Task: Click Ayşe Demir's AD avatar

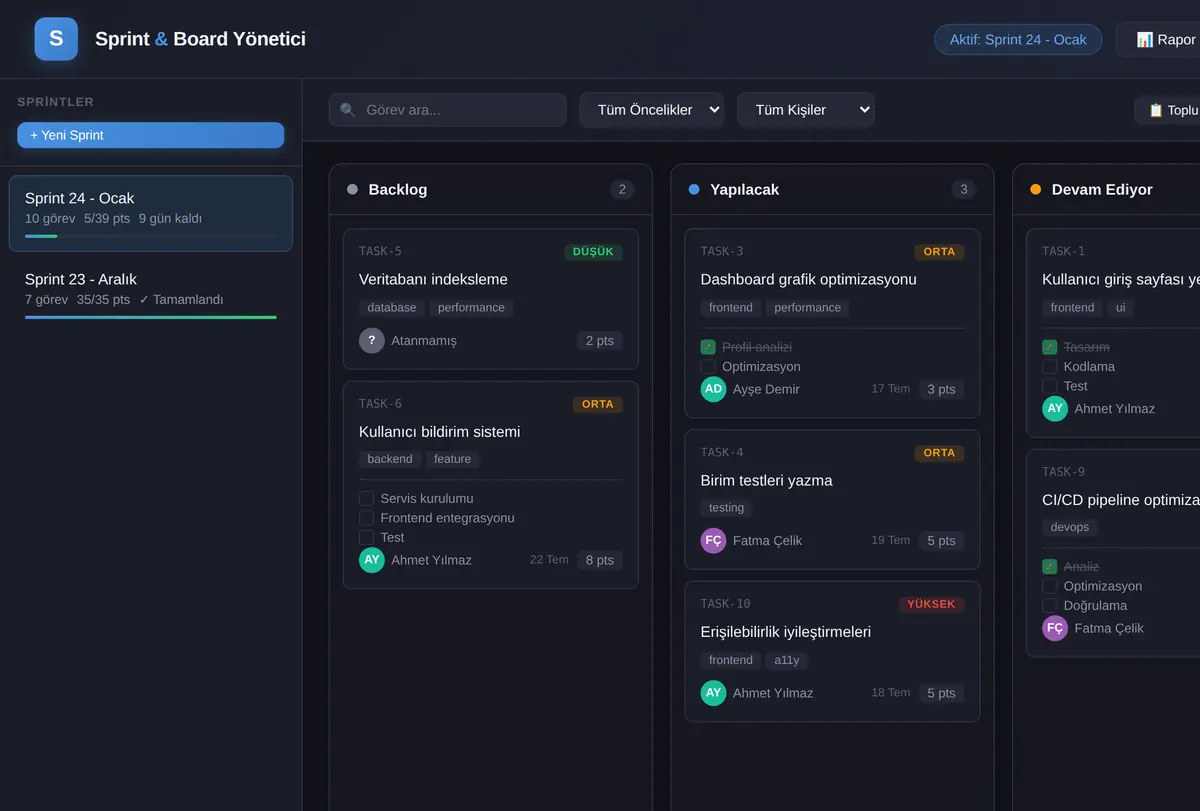Action: point(713,389)
